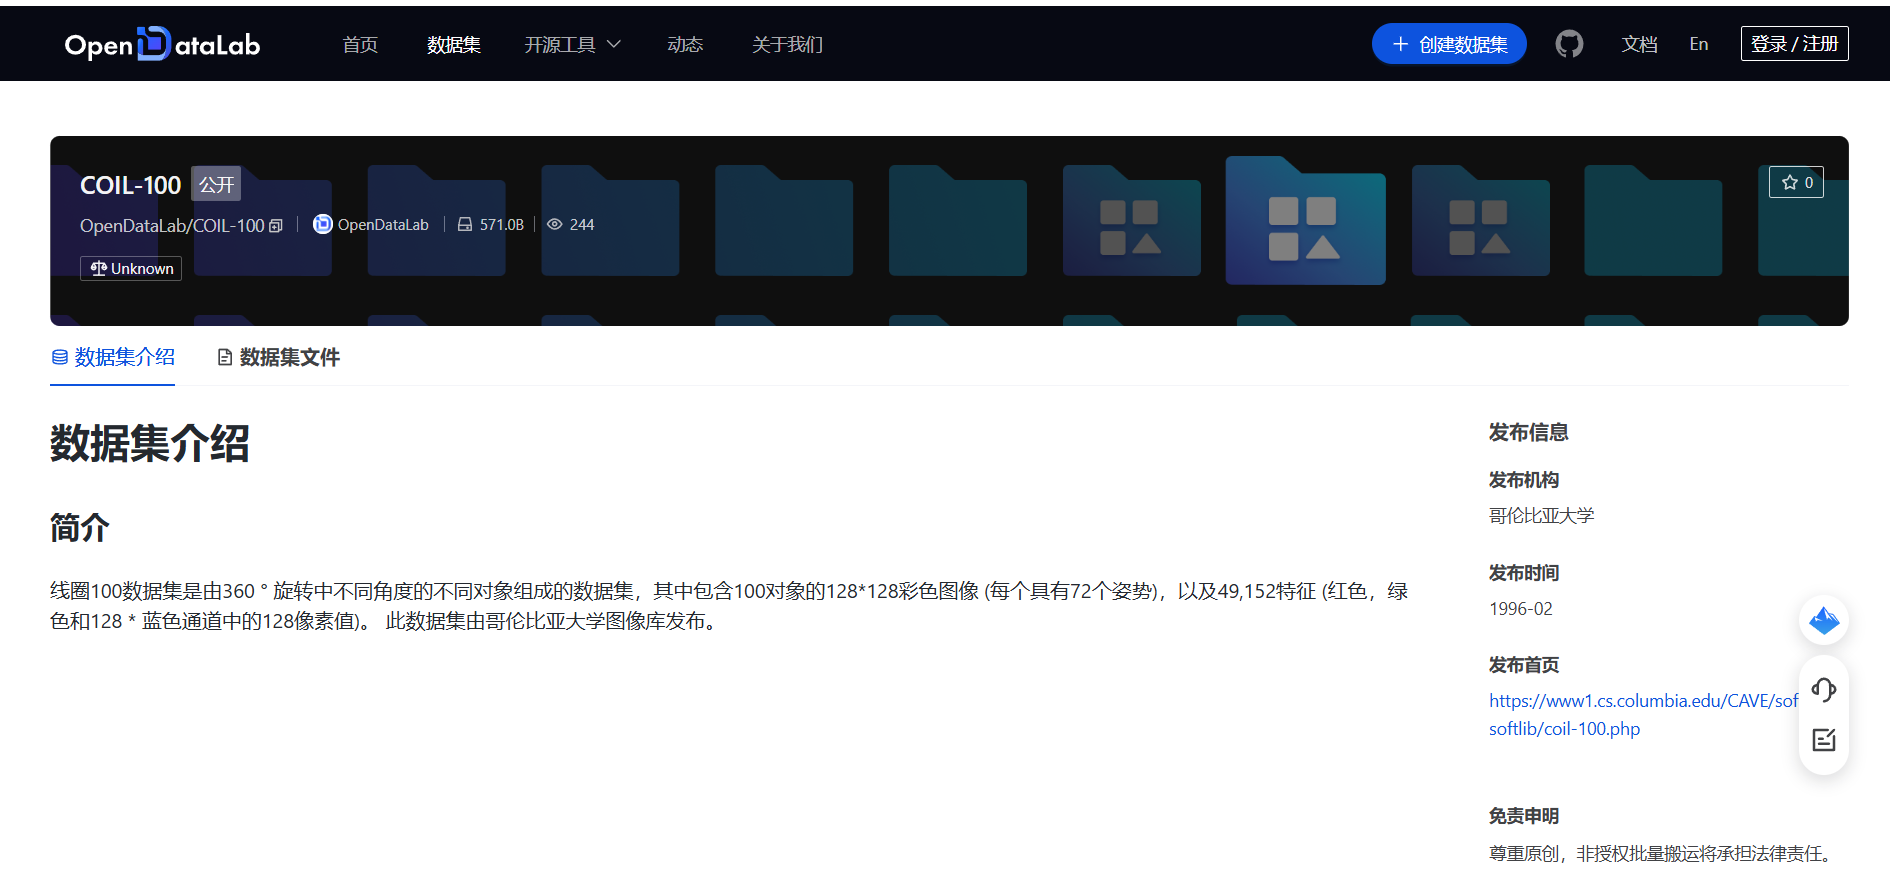Click the 免责申明 heading
Viewport: 1890px width, 870px height.
pos(1524,816)
